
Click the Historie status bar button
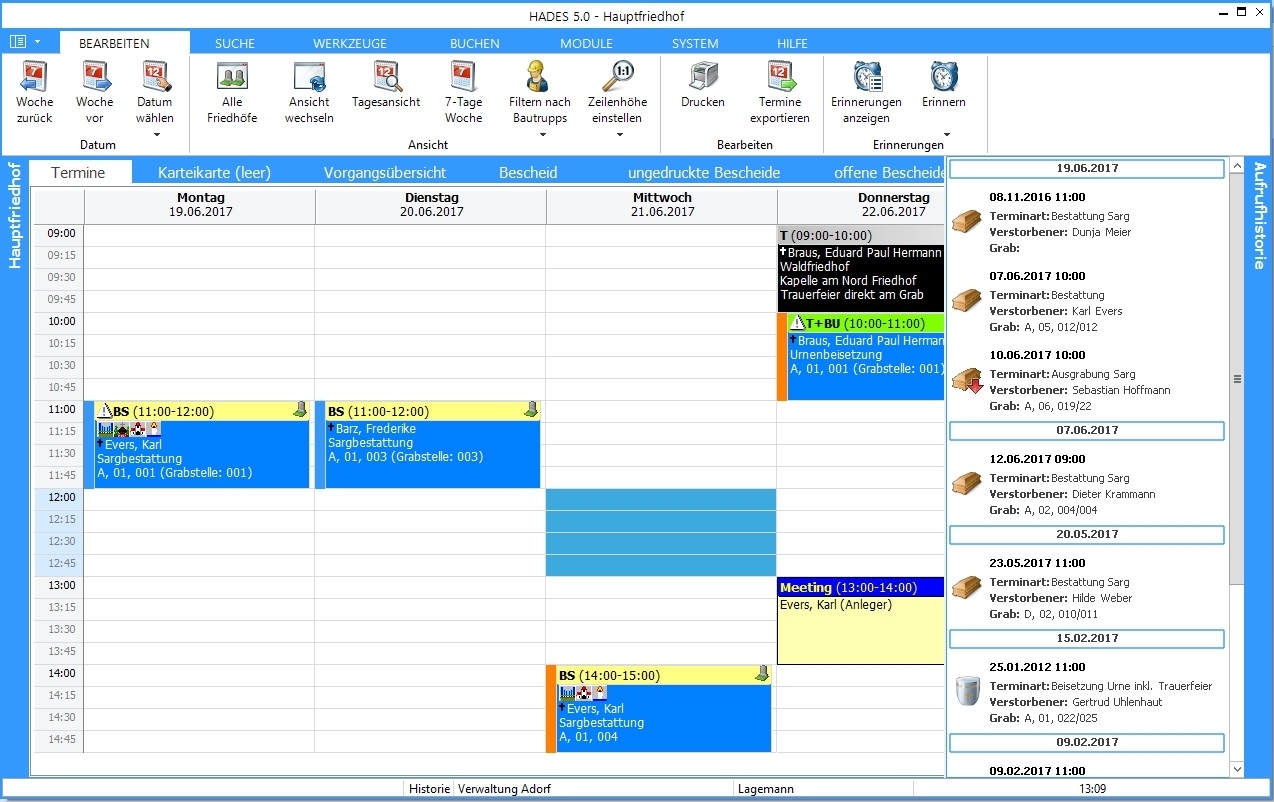[429, 789]
